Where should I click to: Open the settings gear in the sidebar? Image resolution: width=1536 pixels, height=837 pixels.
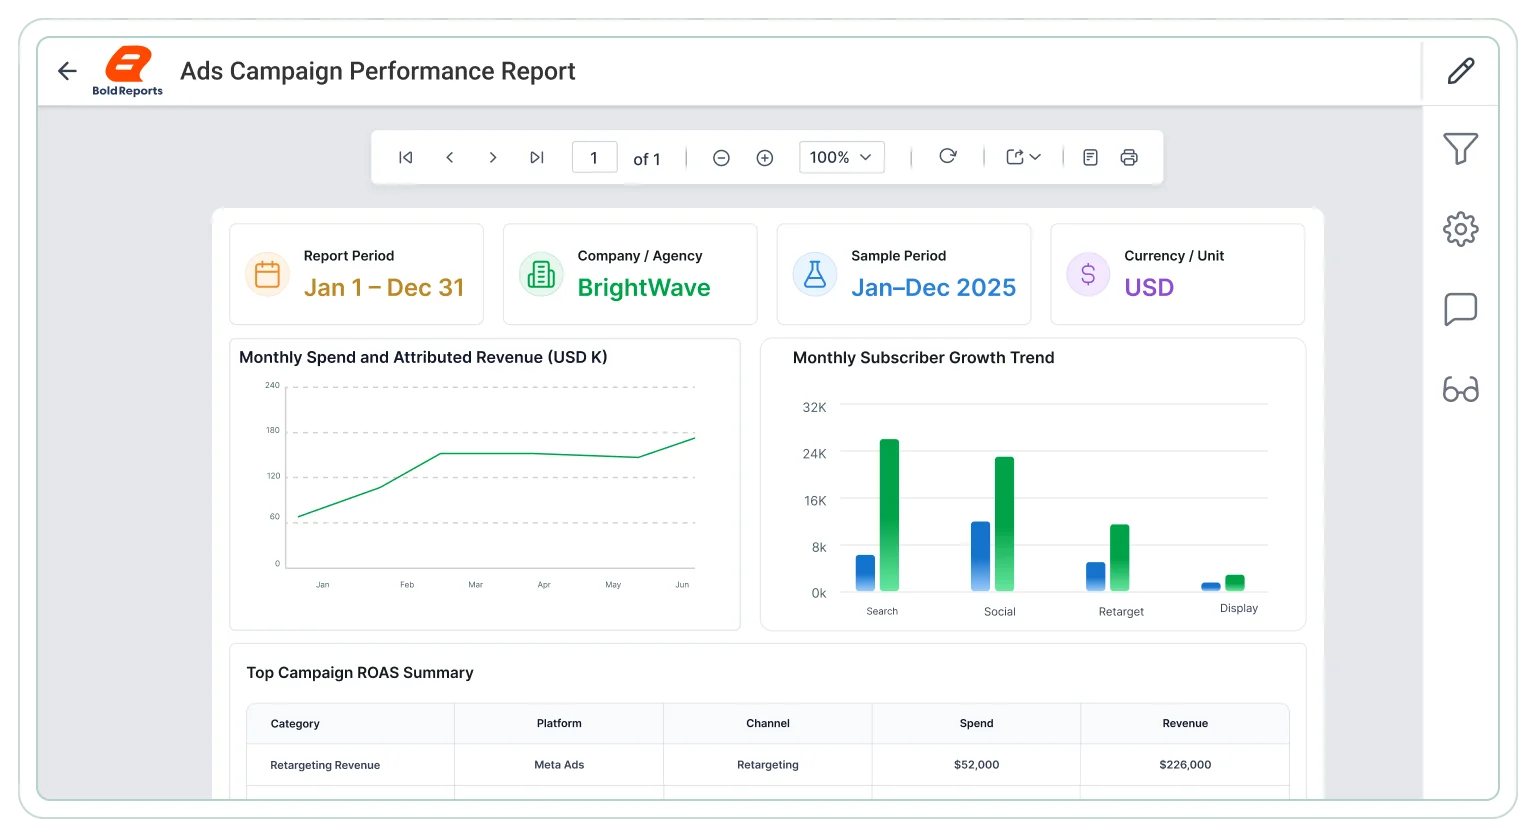click(1461, 229)
